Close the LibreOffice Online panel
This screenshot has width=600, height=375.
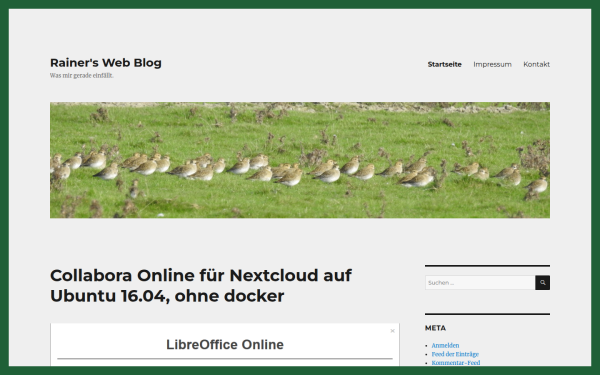[392, 331]
